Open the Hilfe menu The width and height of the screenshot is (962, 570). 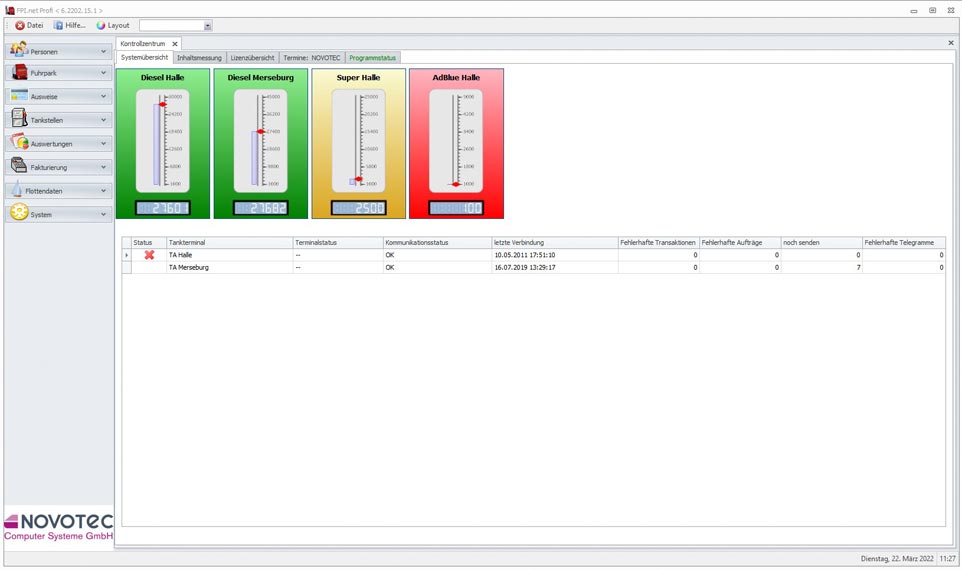[69, 25]
